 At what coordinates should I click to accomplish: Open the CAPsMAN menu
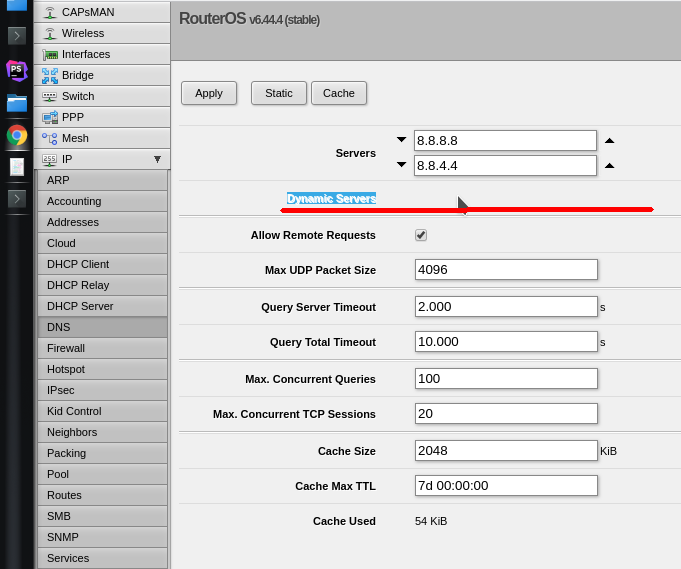coord(102,12)
